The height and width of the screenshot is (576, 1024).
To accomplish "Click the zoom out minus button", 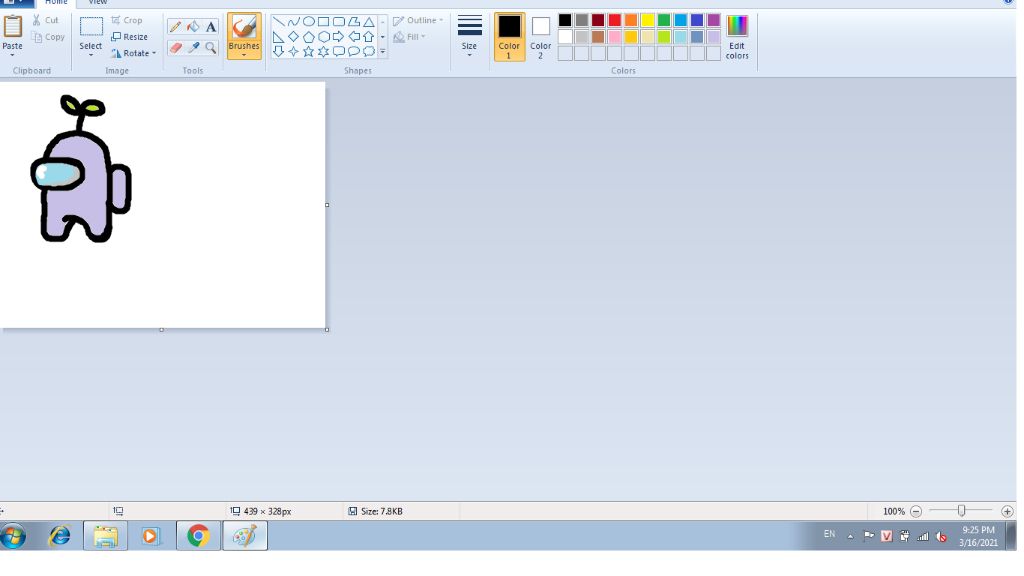I will coord(916,512).
